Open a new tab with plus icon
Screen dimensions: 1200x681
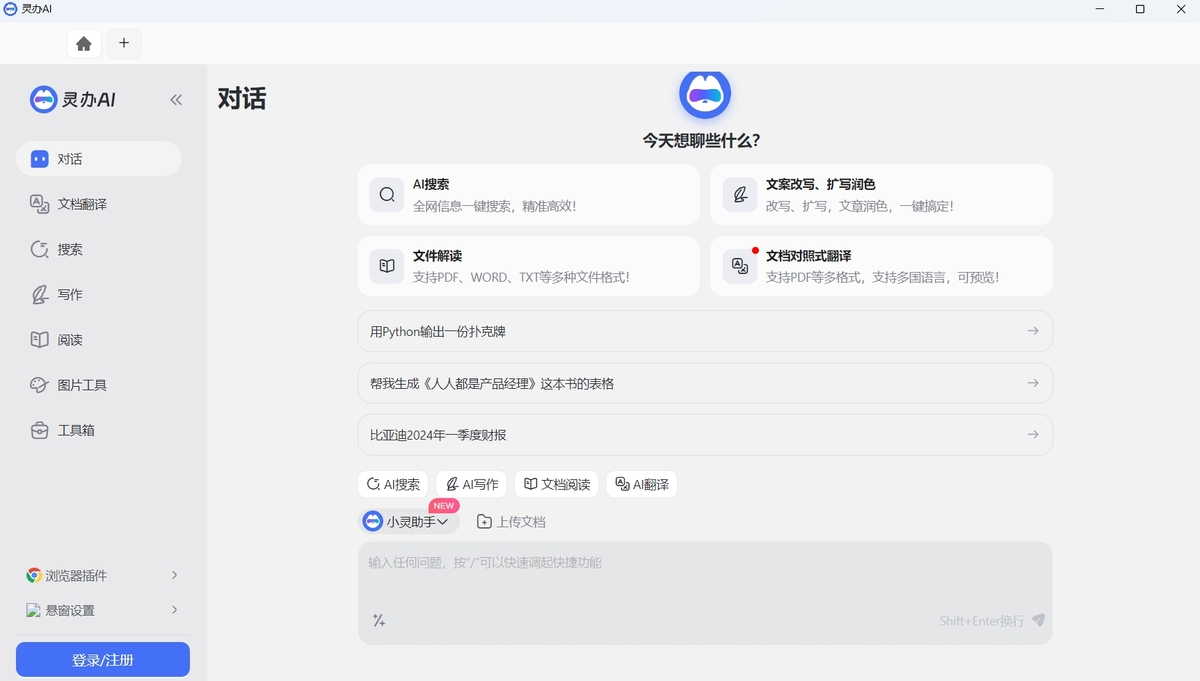pos(124,43)
